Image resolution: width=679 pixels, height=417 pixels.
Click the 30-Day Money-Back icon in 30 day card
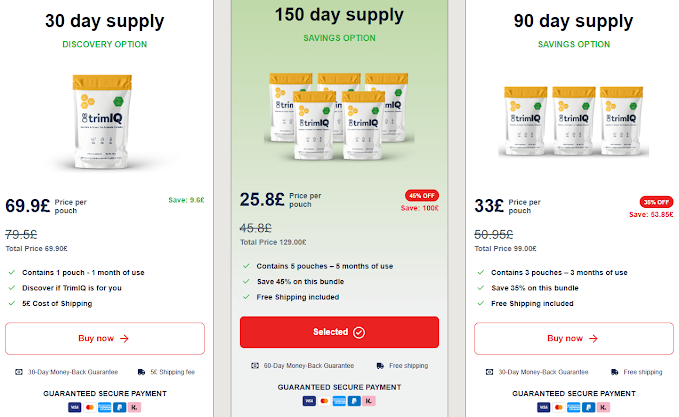pos(22,372)
